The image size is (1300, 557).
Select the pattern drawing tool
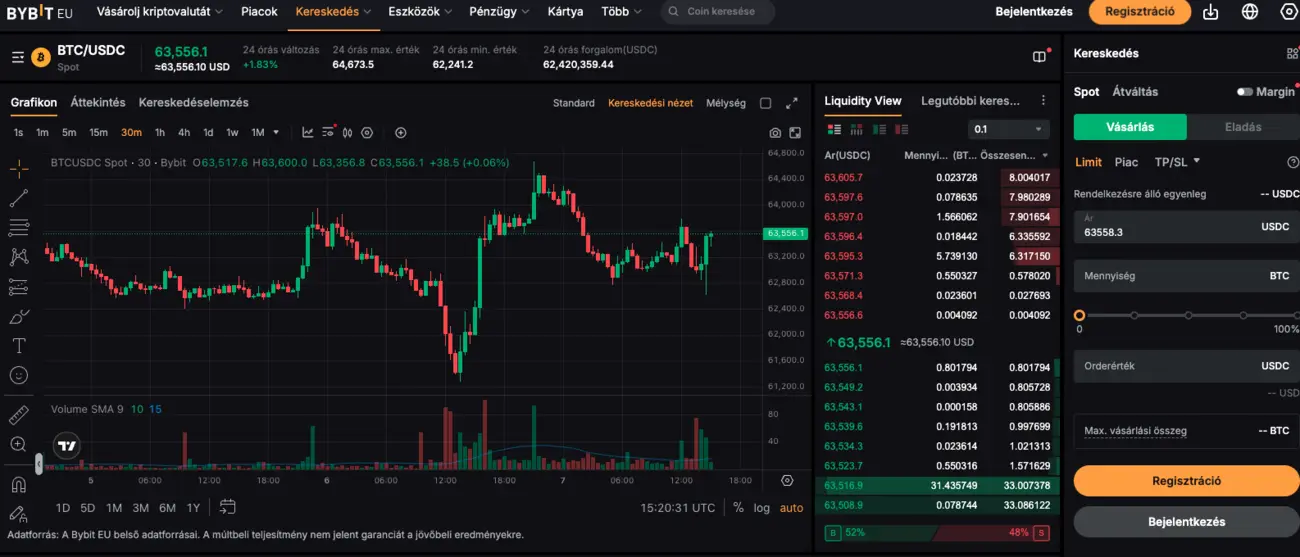point(19,257)
